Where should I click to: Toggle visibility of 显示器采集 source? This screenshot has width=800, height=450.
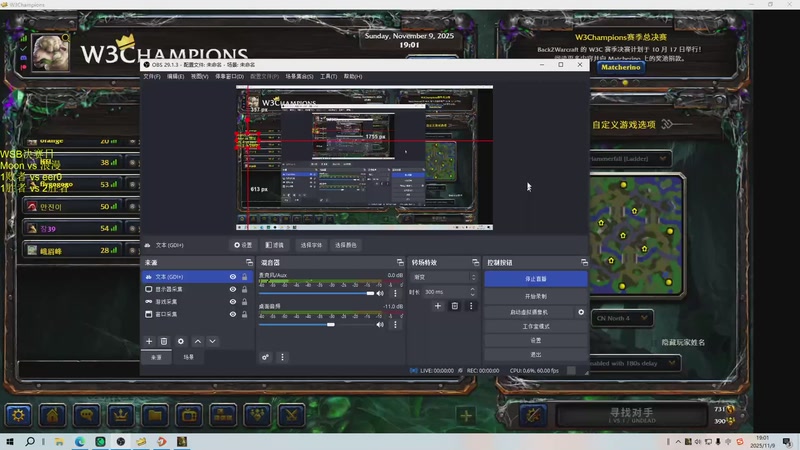point(233,289)
